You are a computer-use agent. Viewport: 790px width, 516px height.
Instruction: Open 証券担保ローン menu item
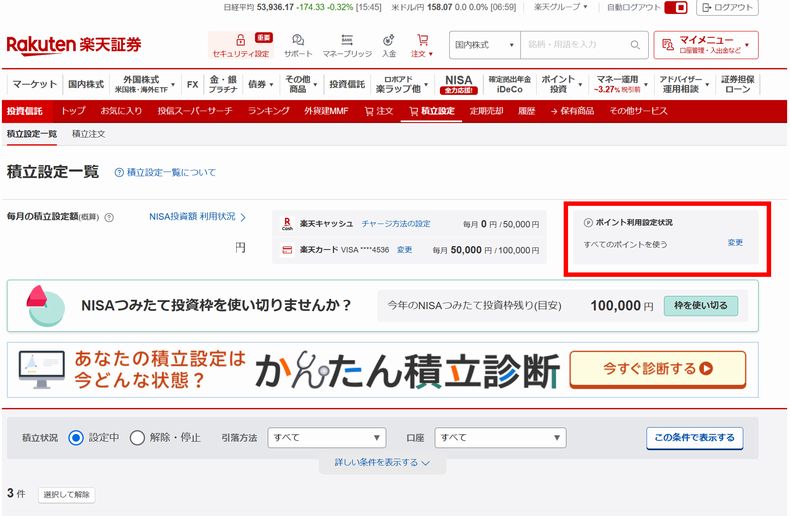(738, 84)
